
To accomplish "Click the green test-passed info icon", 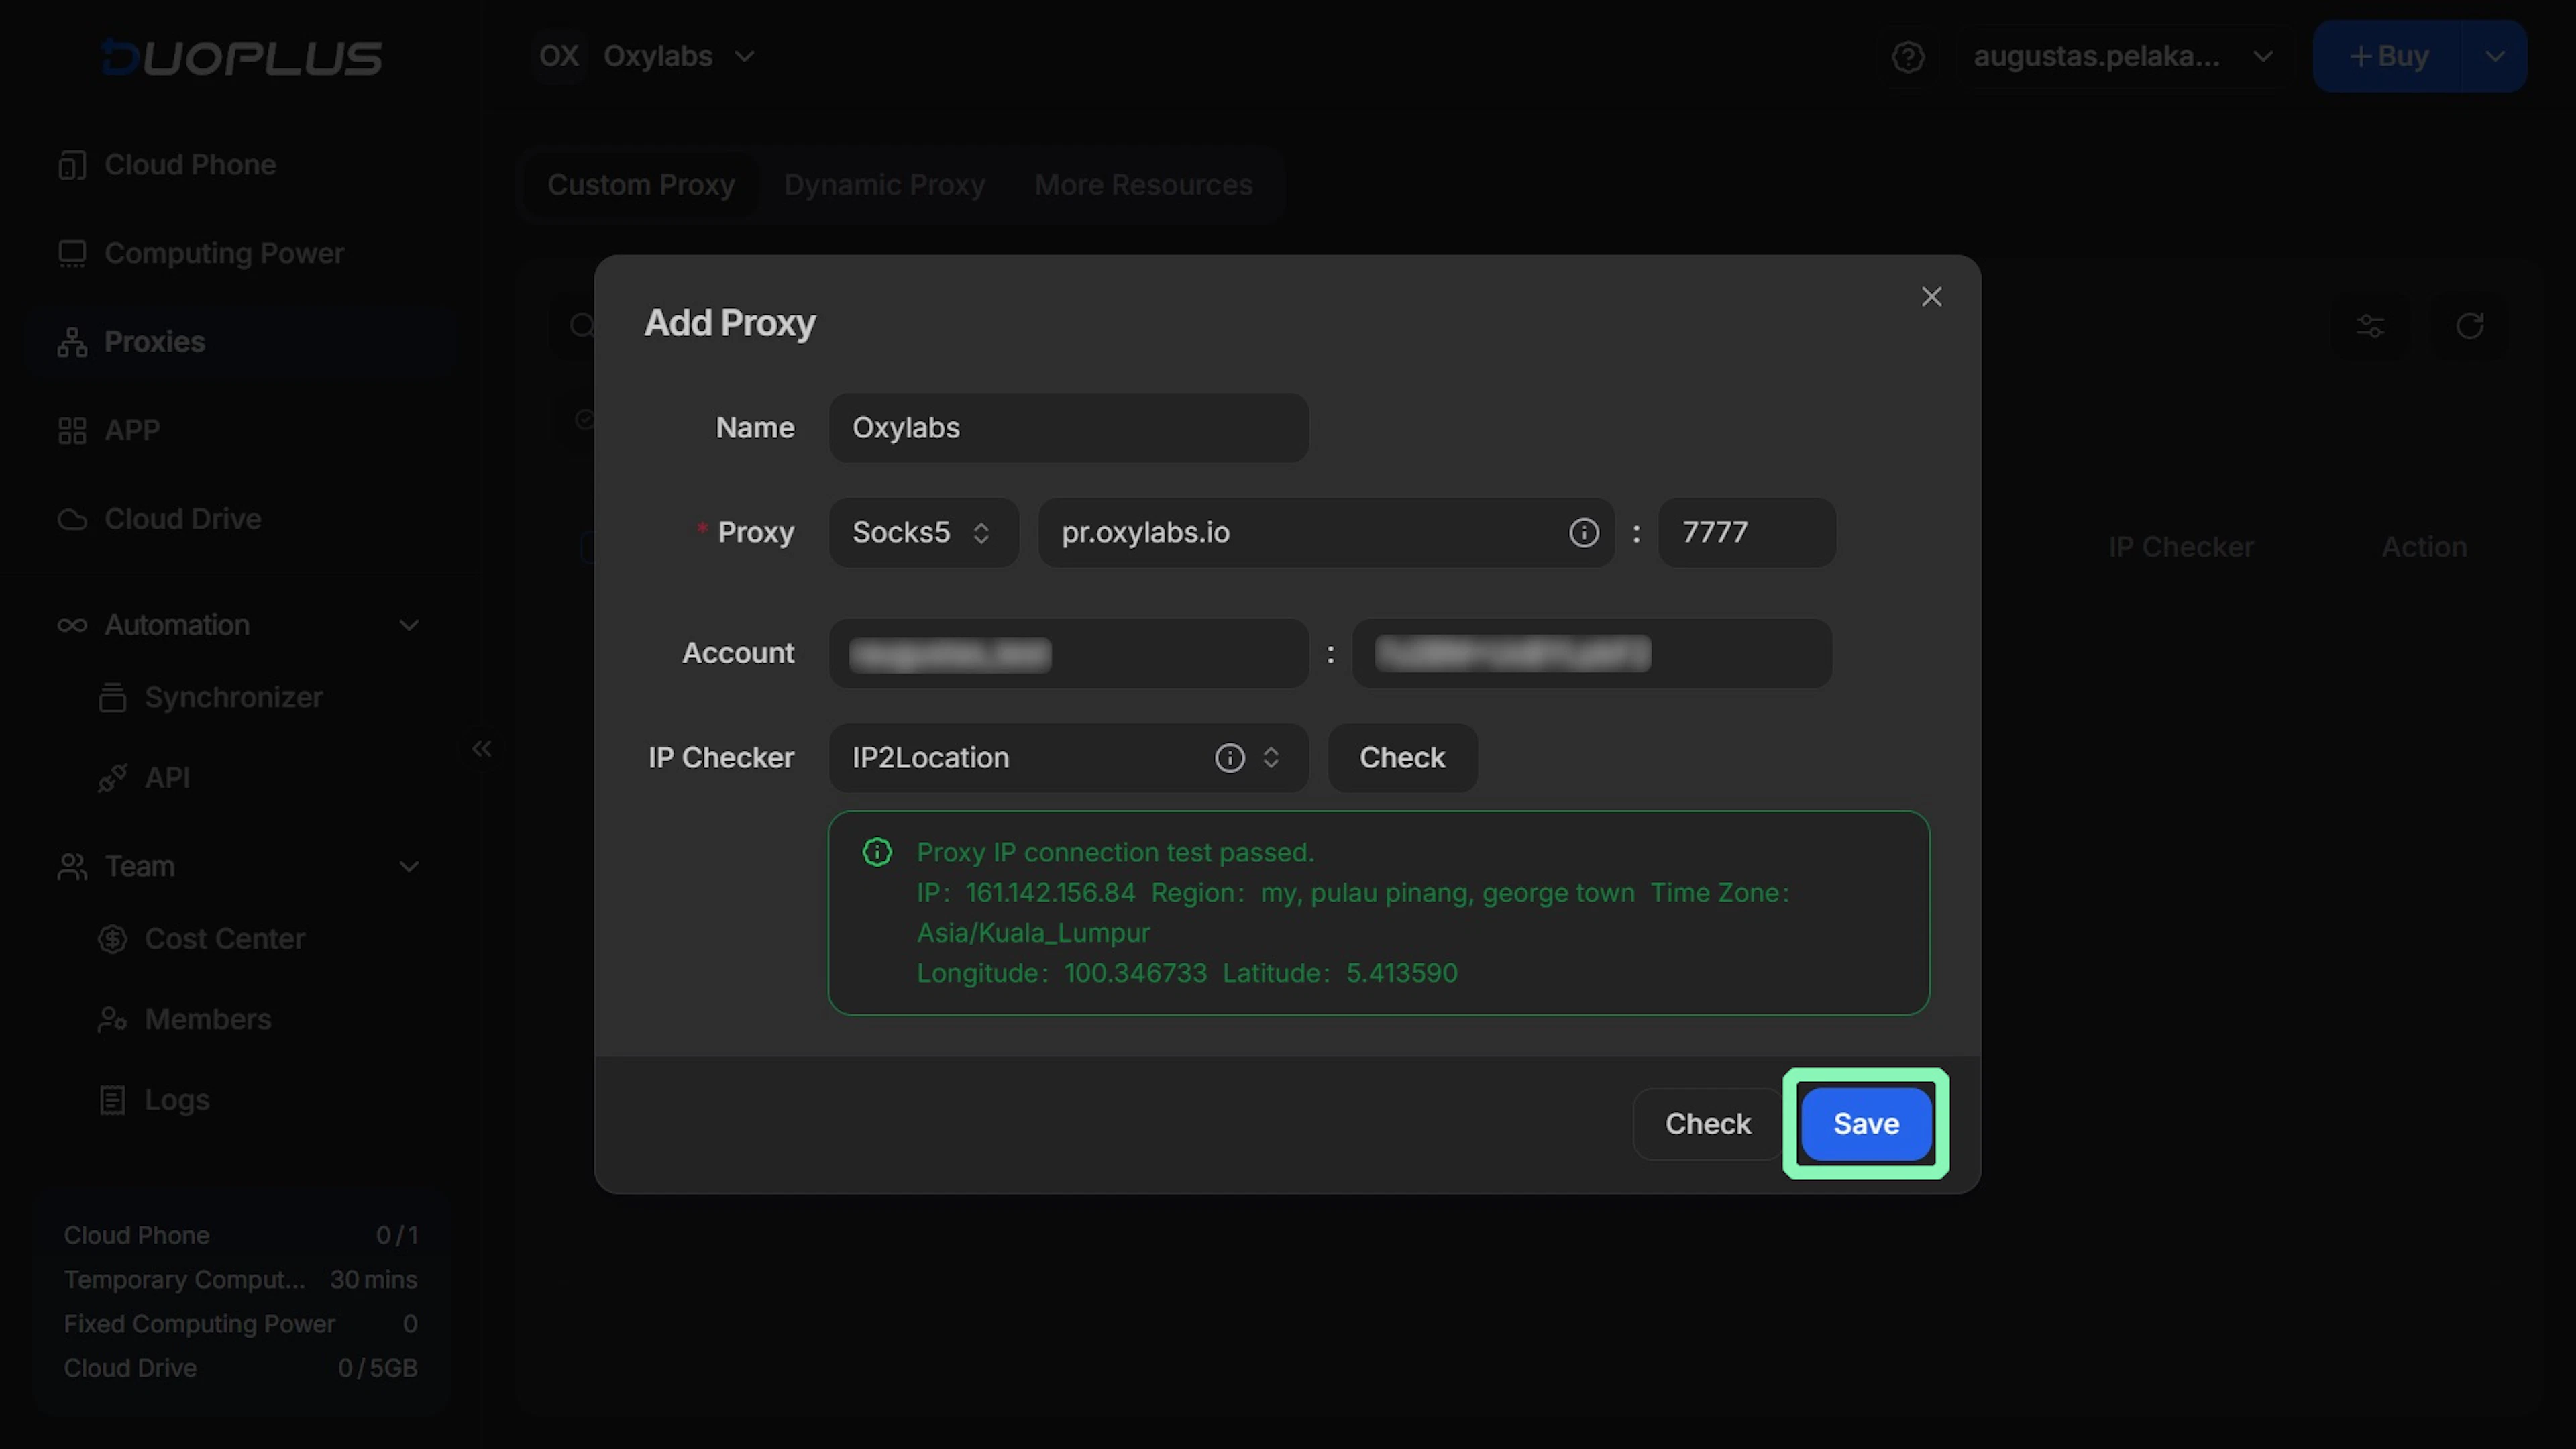I will (x=877, y=853).
